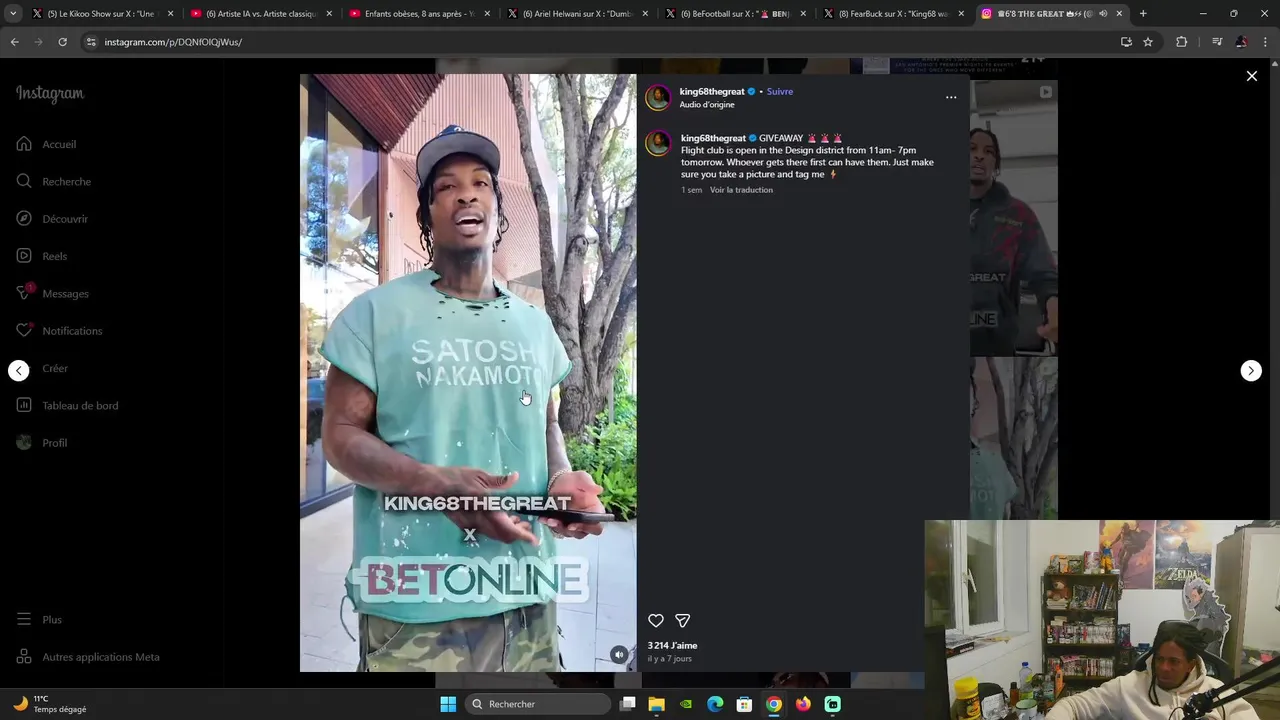View site information icon in address bar
1280x720 pixels.
(91, 42)
